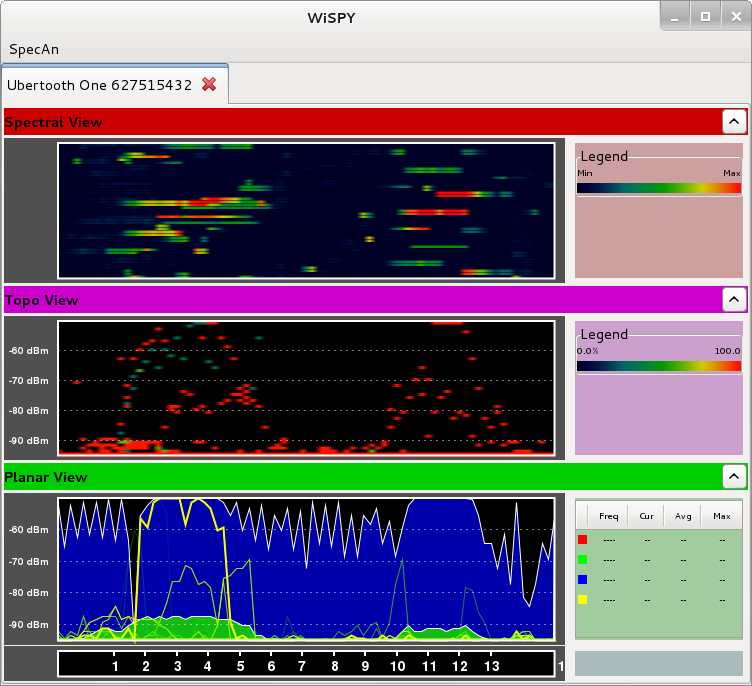
Task: Click the Avg column header
Action: point(683,516)
